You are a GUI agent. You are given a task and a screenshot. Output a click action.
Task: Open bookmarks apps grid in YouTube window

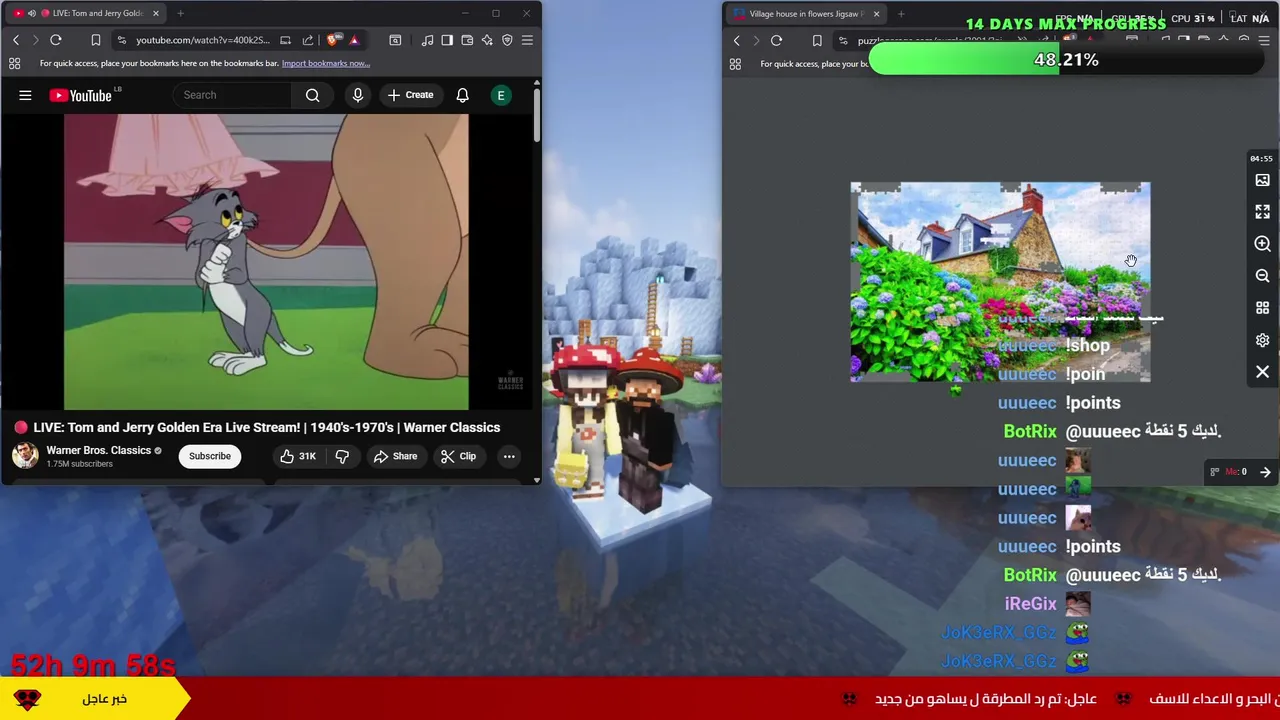tap(15, 63)
